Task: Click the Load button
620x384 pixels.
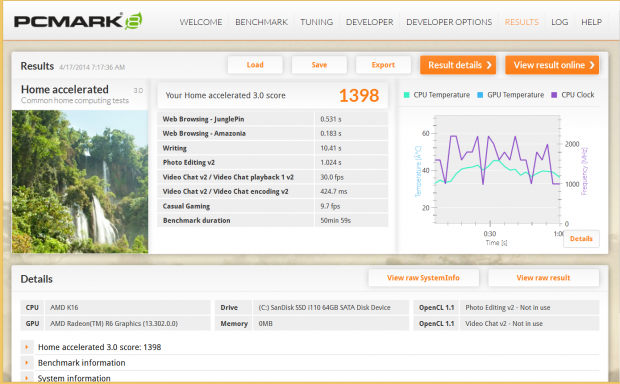Action: pyautogui.click(x=255, y=65)
